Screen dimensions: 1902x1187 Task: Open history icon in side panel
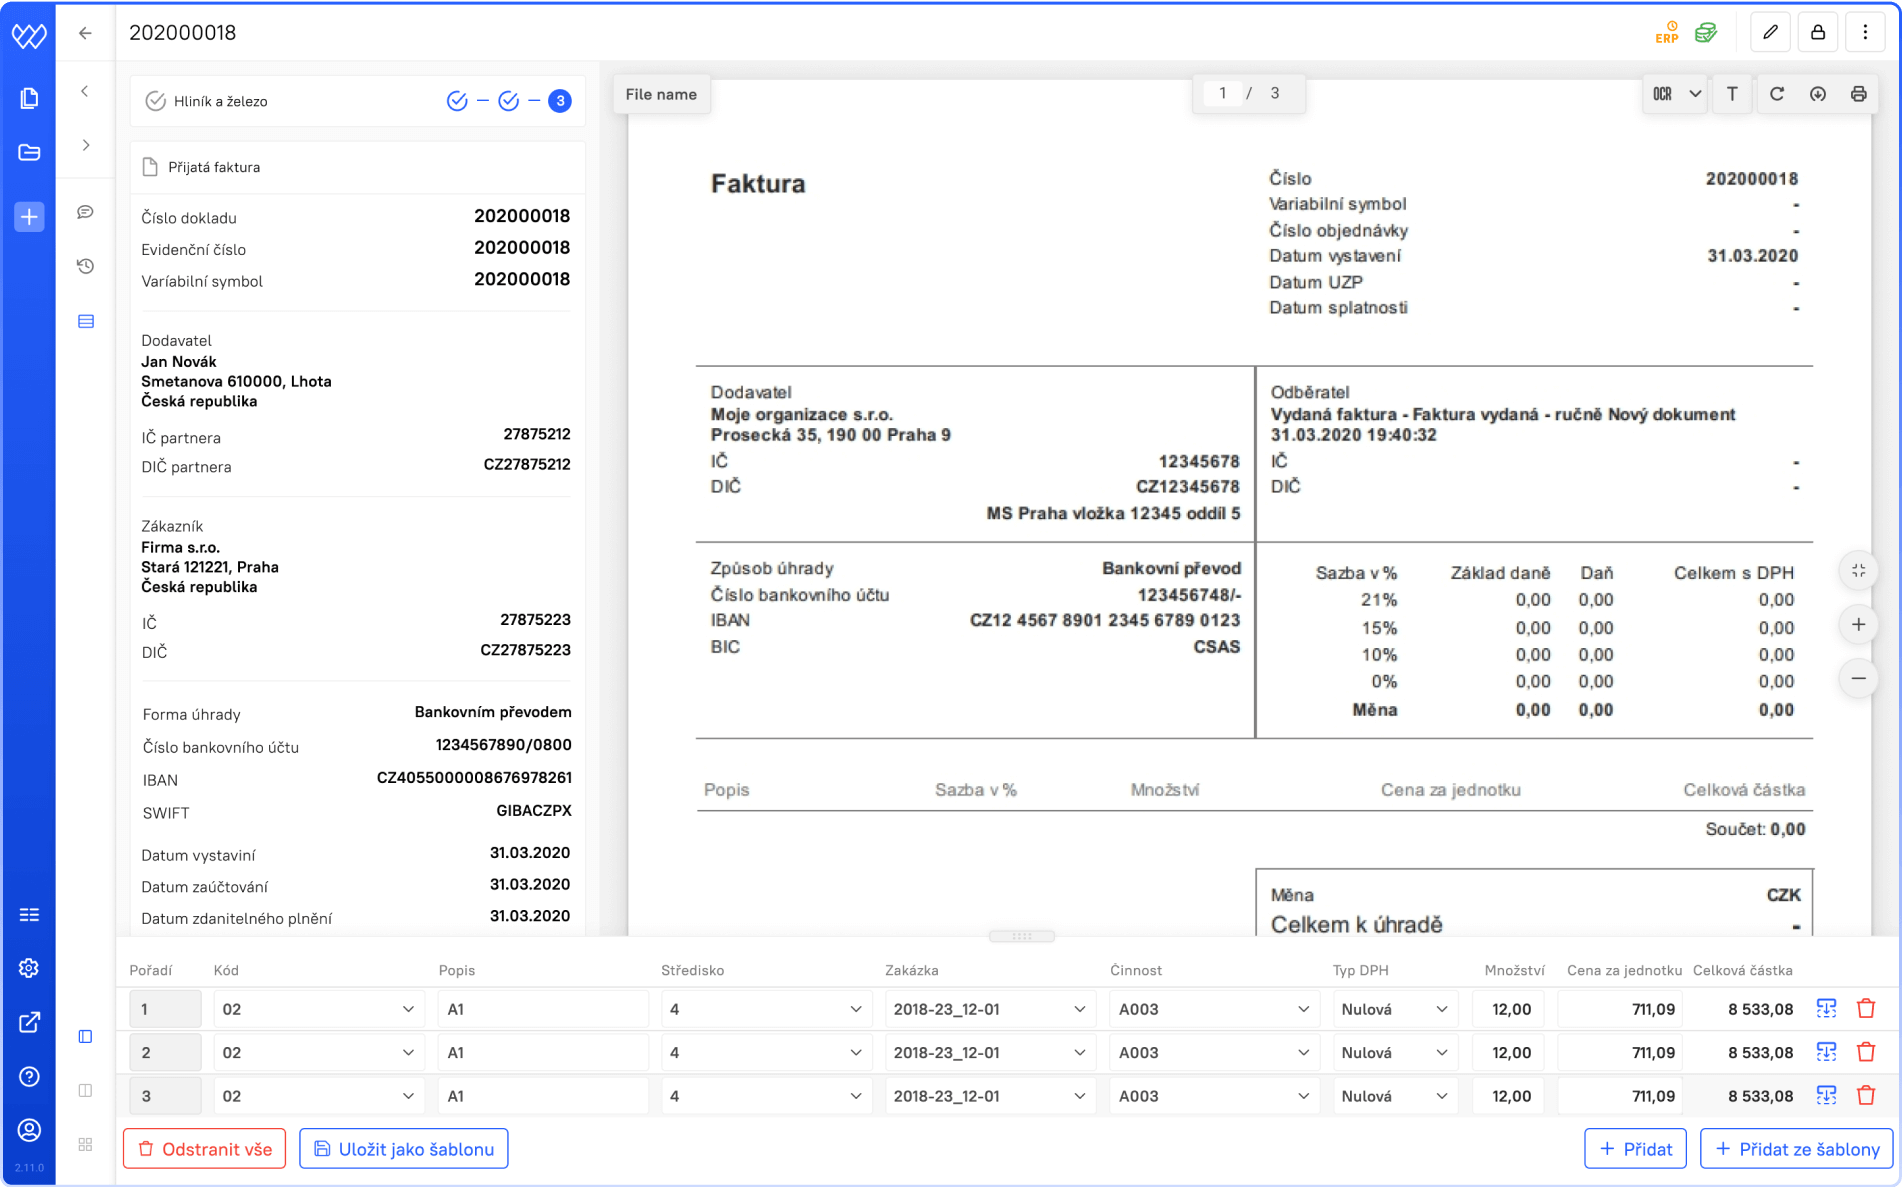(86, 266)
